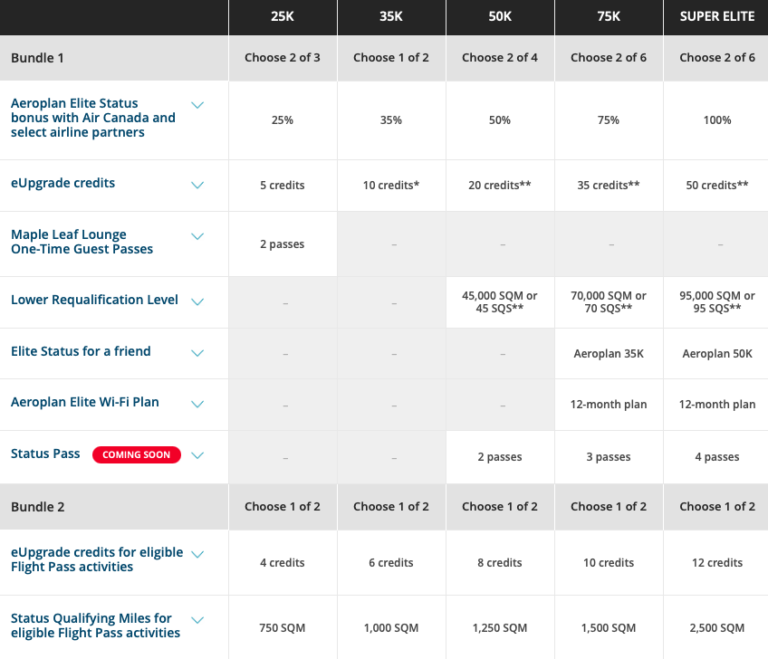Click the '12 credits' cell
This screenshot has width=768, height=659.
click(x=717, y=562)
